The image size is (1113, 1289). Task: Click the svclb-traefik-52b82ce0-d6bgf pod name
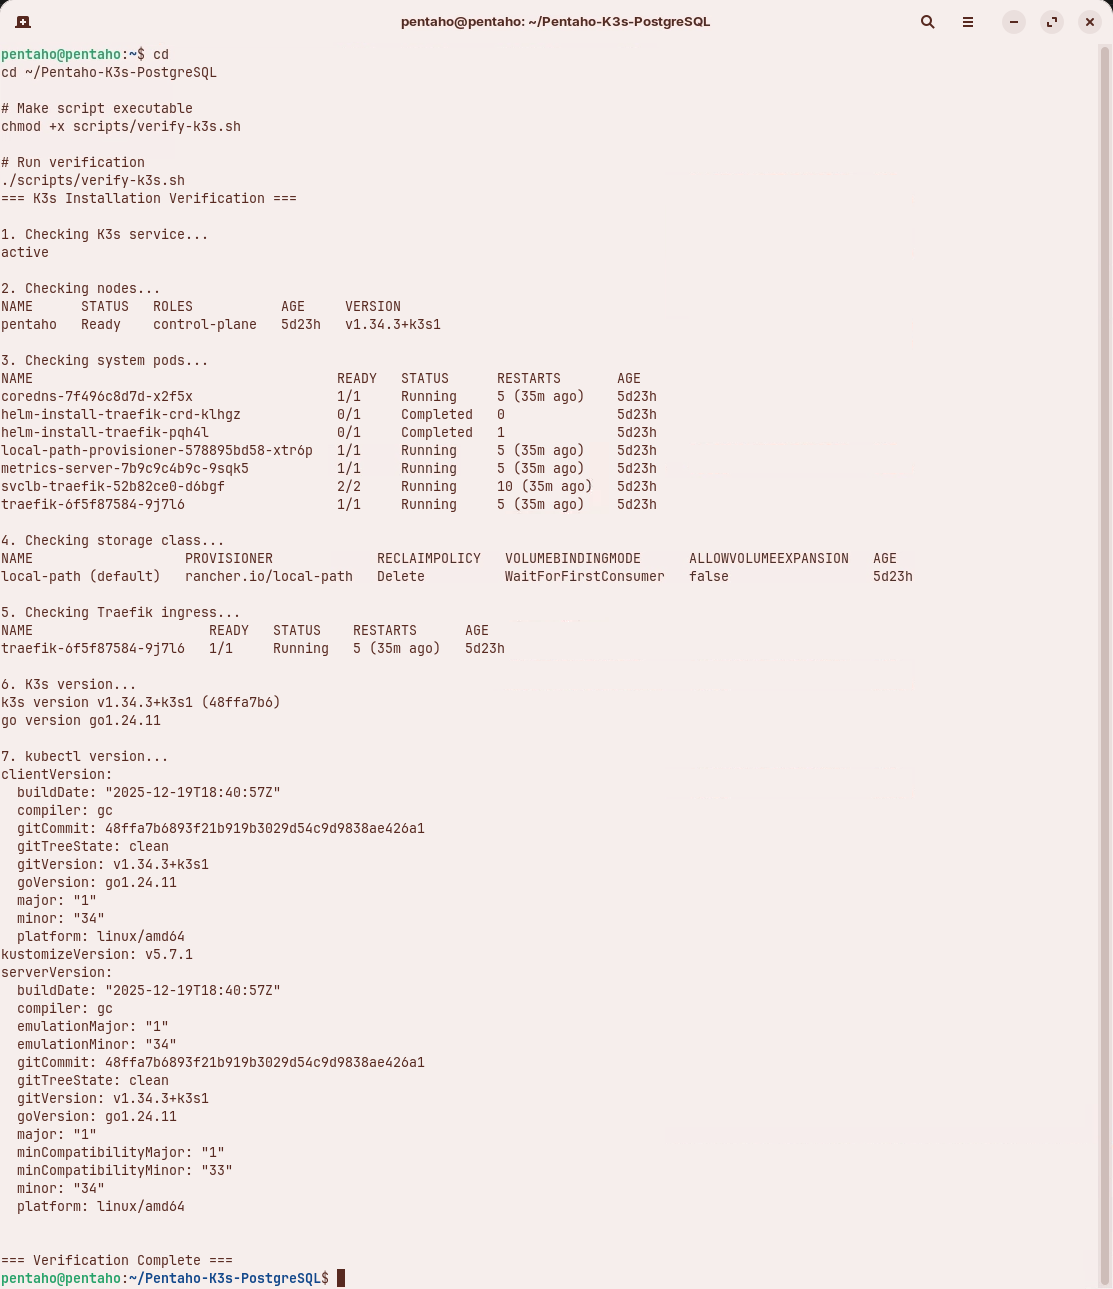[113, 486]
